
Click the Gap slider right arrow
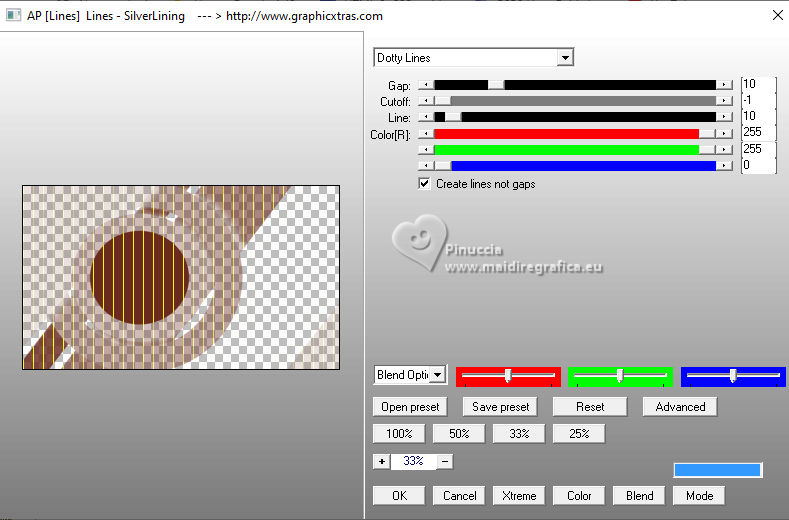(x=724, y=85)
